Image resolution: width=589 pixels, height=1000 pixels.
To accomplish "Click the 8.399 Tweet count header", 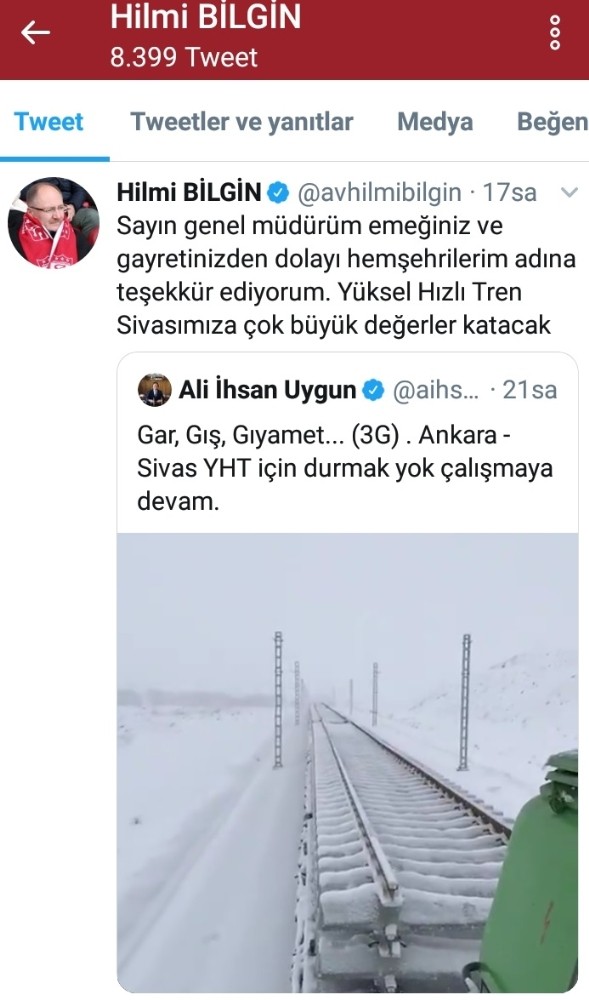I will pos(184,57).
